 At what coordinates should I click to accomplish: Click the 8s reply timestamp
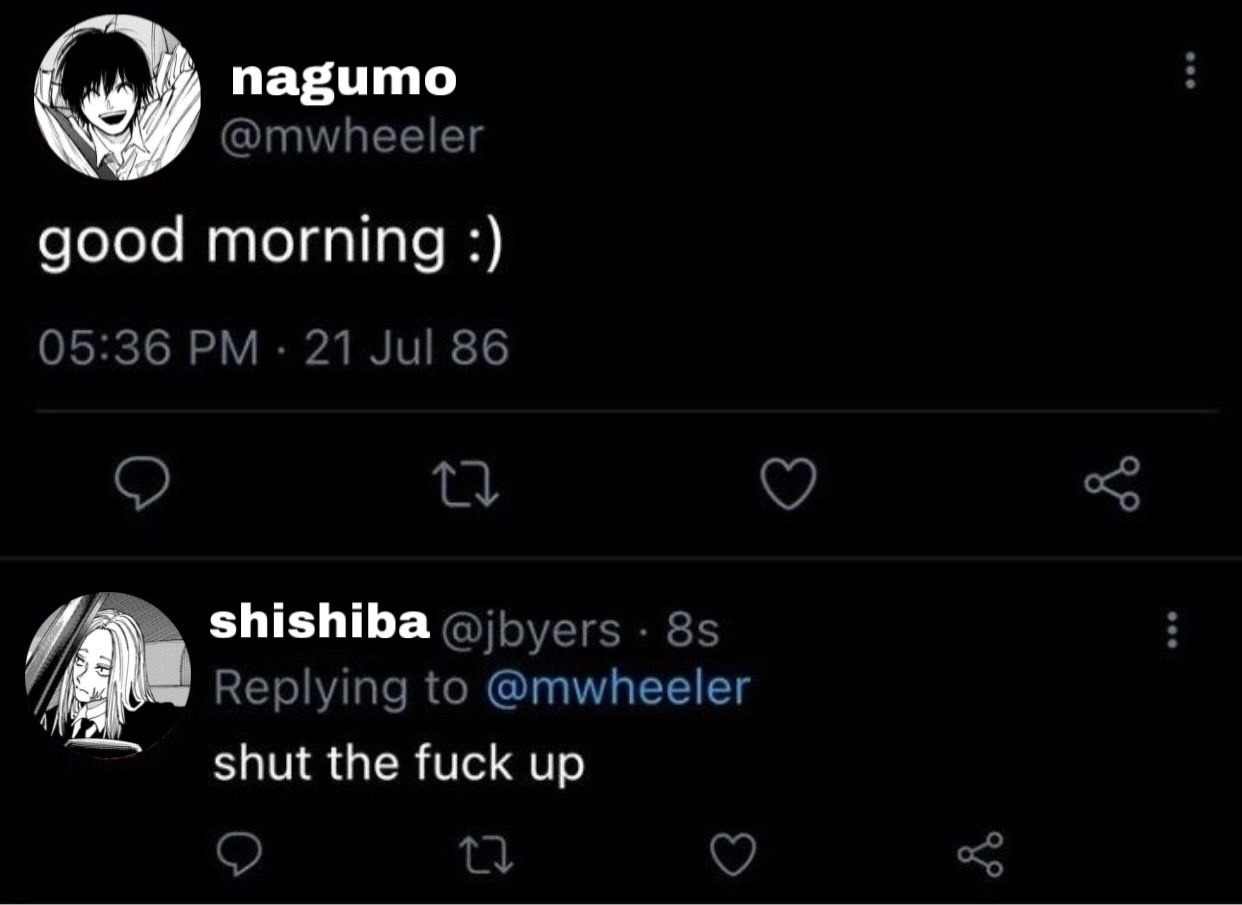692,630
